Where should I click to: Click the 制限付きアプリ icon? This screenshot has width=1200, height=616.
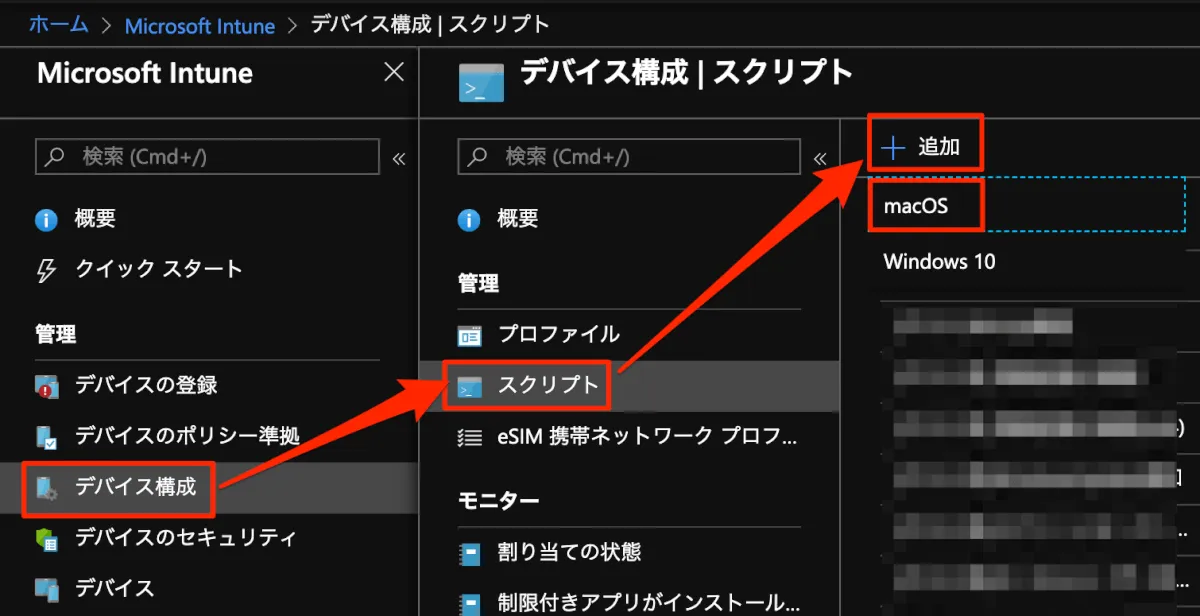(x=469, y=603)
